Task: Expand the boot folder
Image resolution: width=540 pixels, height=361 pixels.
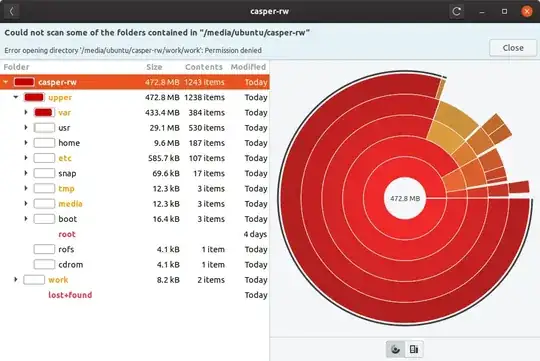Action: click(26, 219)
